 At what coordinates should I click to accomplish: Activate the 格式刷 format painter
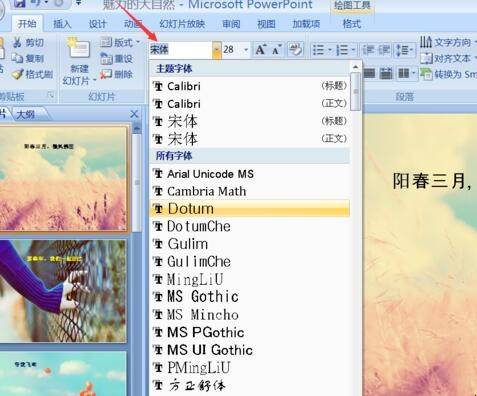32,74
